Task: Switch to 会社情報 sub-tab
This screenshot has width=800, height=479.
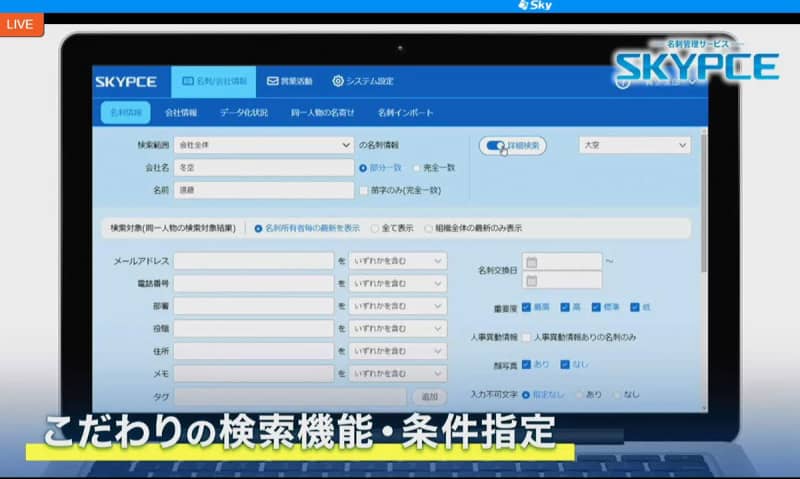Action: 181,113
